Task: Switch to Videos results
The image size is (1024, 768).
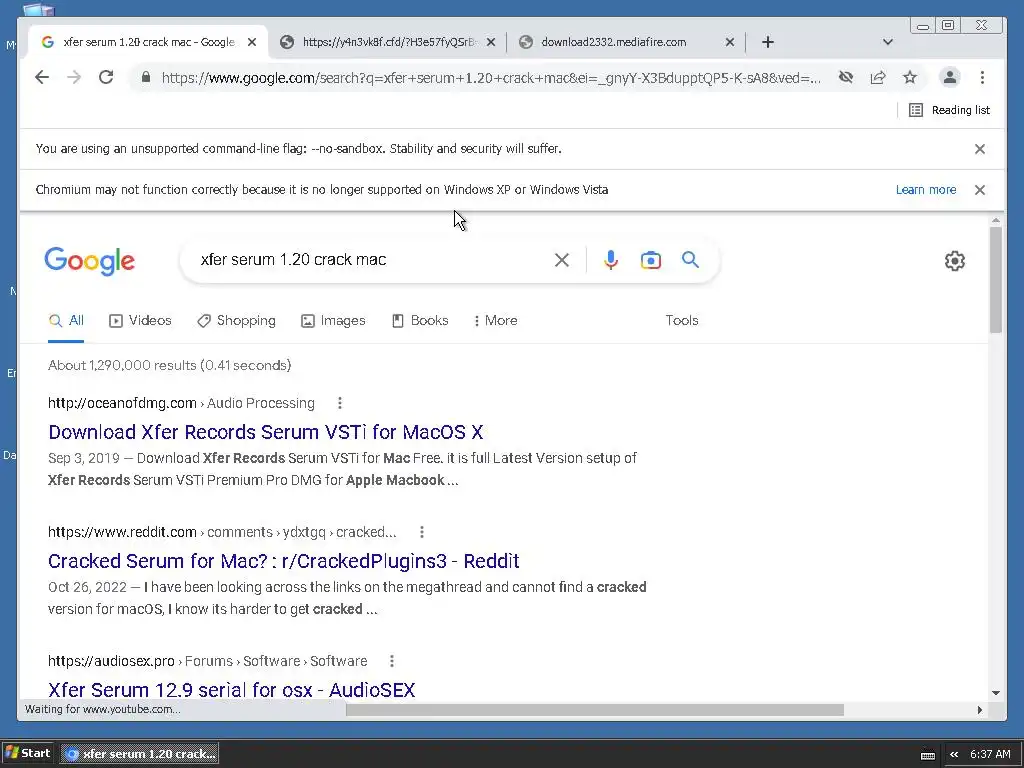Action: tap(140, 321)
